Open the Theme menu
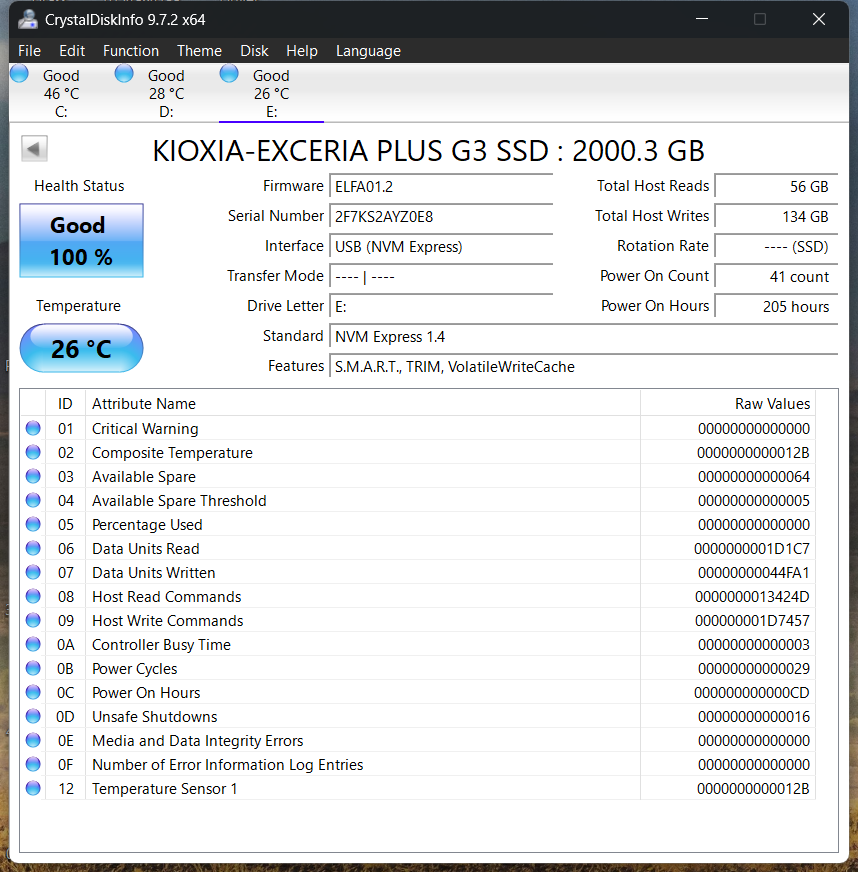Screen dimensions: 858x872 click(x=199, y=51)
